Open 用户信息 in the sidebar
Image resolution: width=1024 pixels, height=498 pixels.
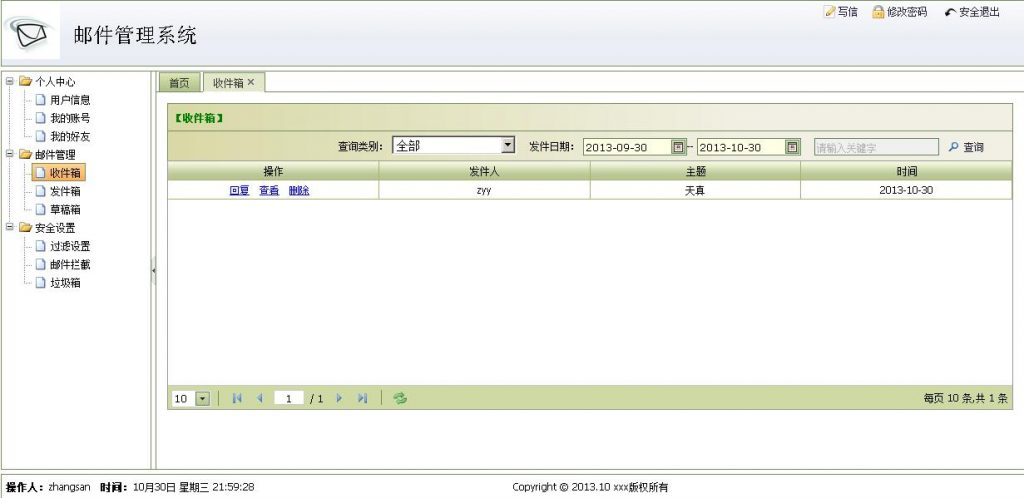[71, 100]
